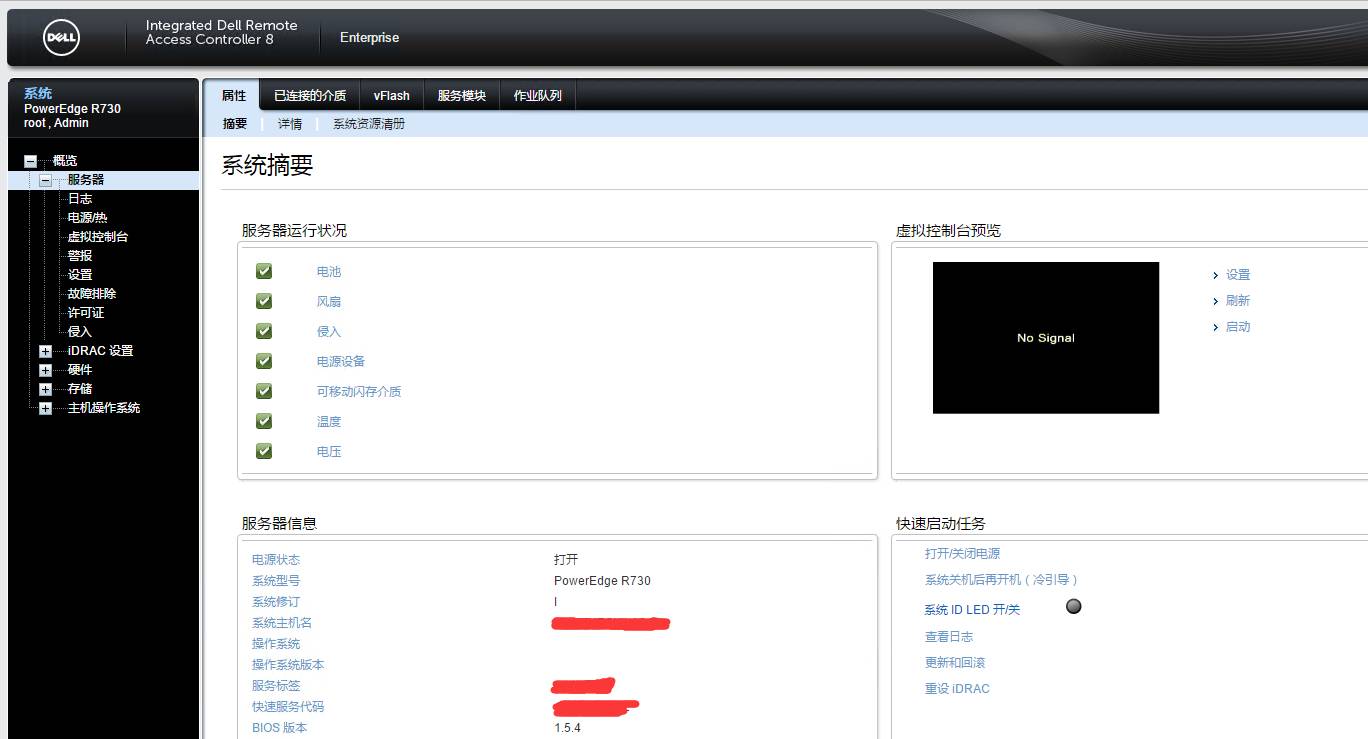Expand the 硬件 tree node
1368x739 pixels.
(x=45, y=370)
